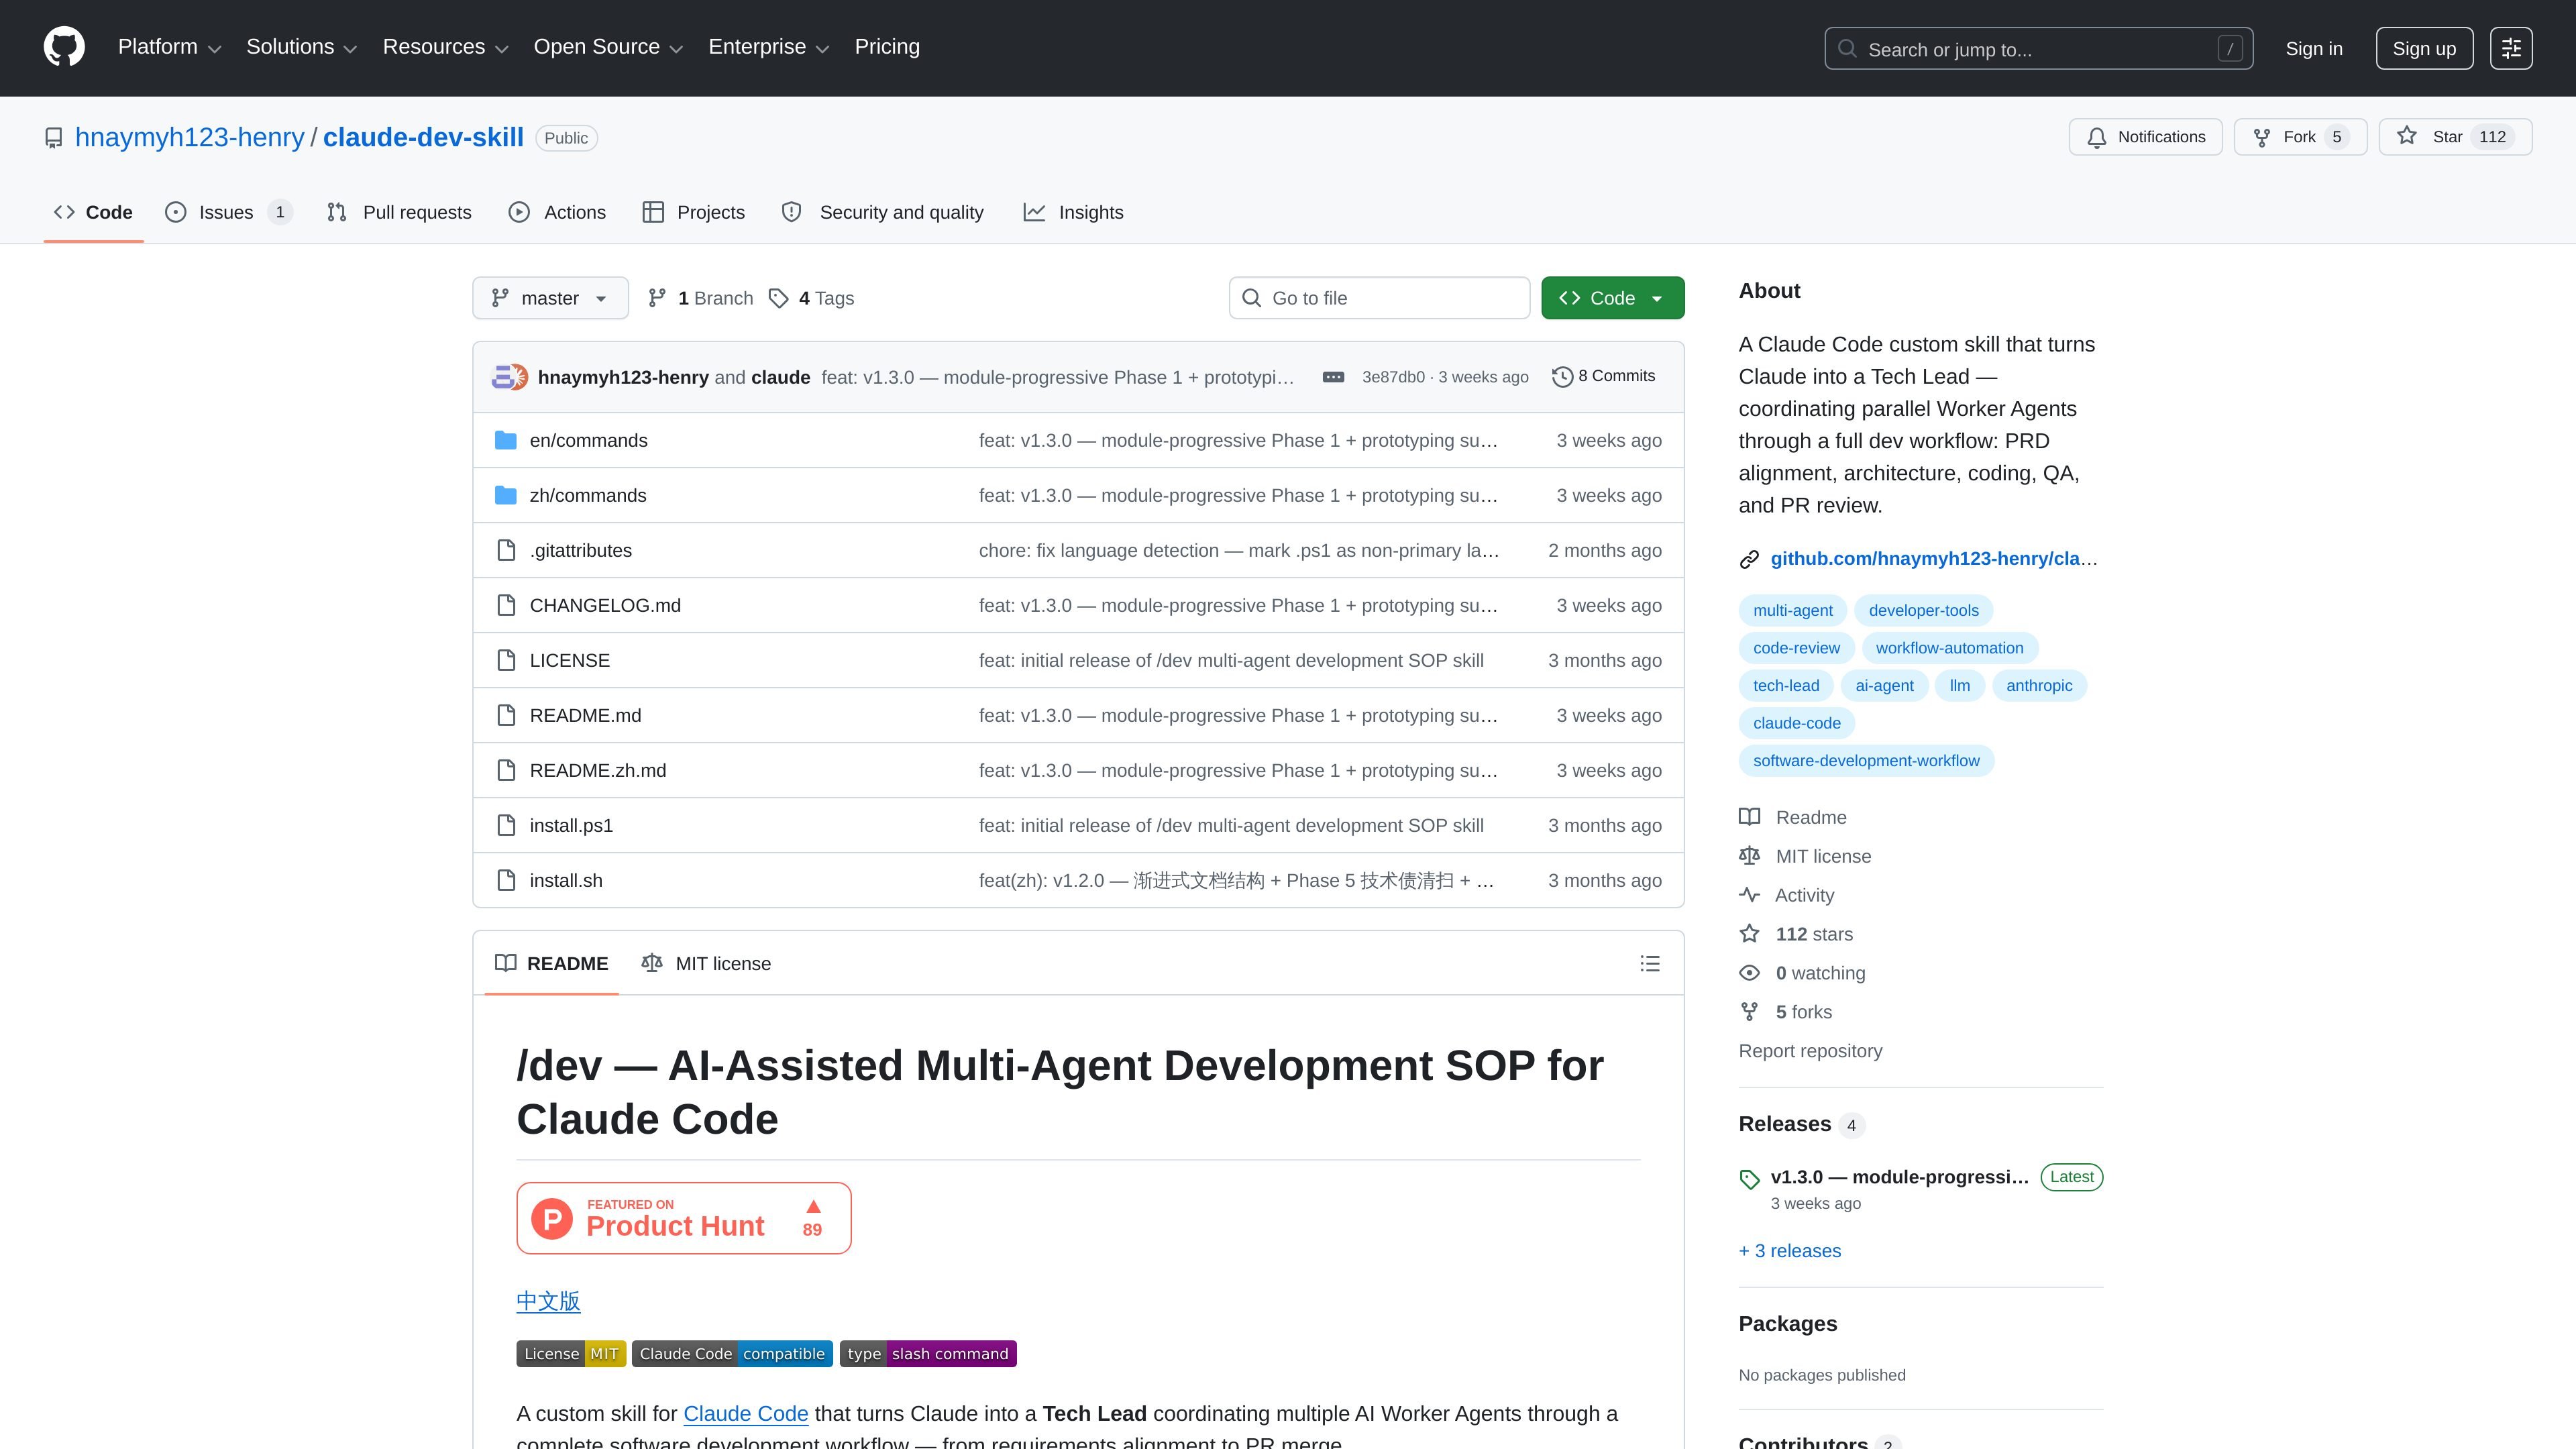Image resolution: width=2576 pixels, height=1449 pixels.
Task: Open the Security and quality tab
Action: (883, 212)
